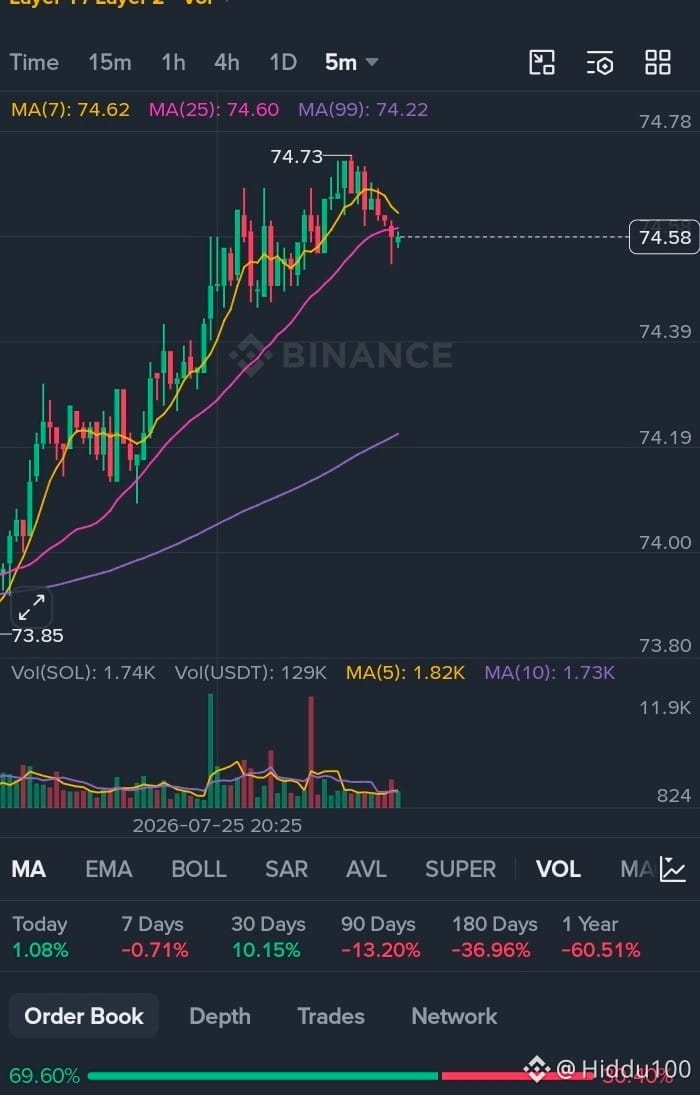Screen dimensions: 700x1095
Task: Open the multi-chart grid layout icon
Action: (657, 62)
